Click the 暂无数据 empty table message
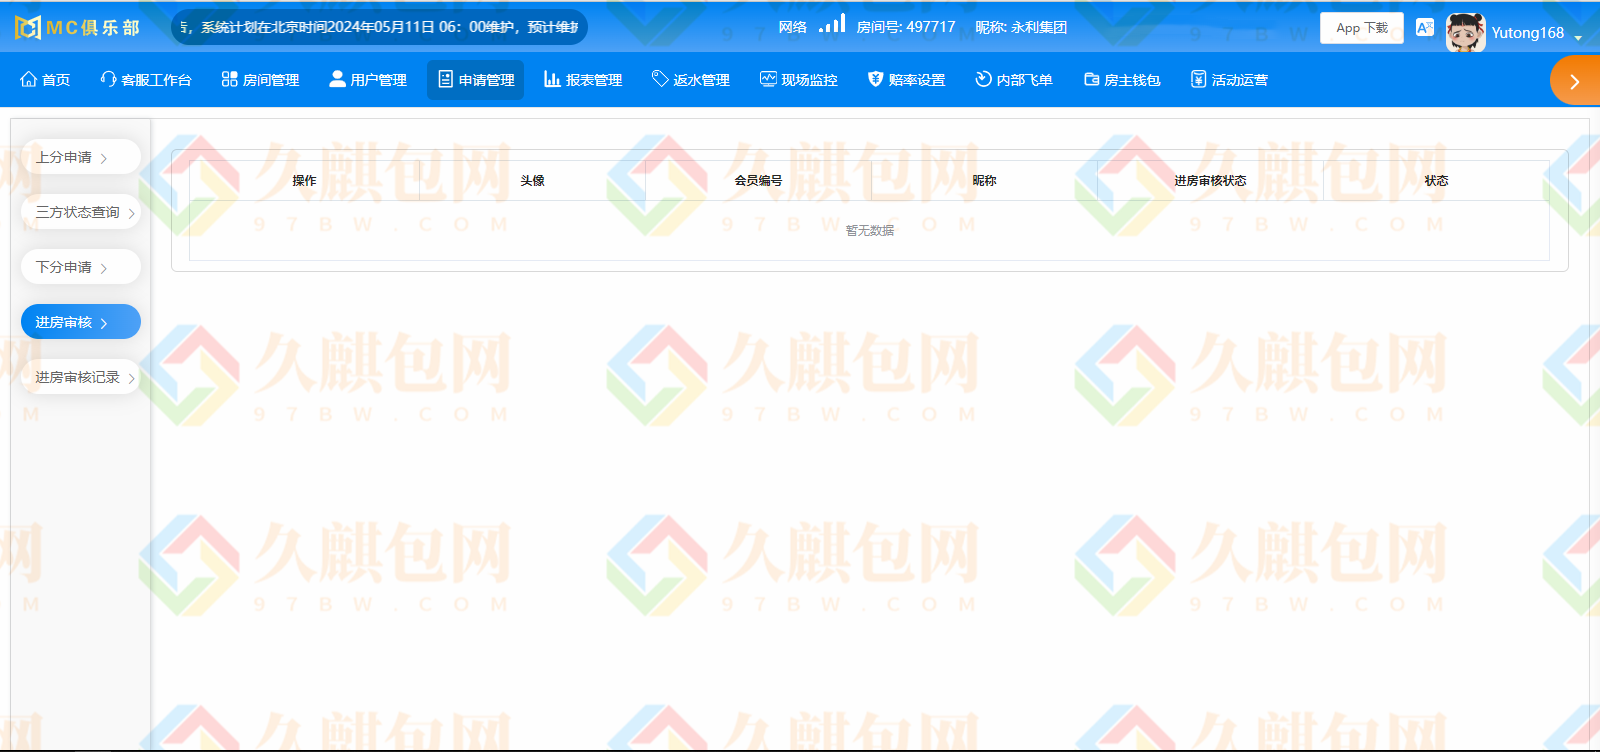 pos(870,231)
